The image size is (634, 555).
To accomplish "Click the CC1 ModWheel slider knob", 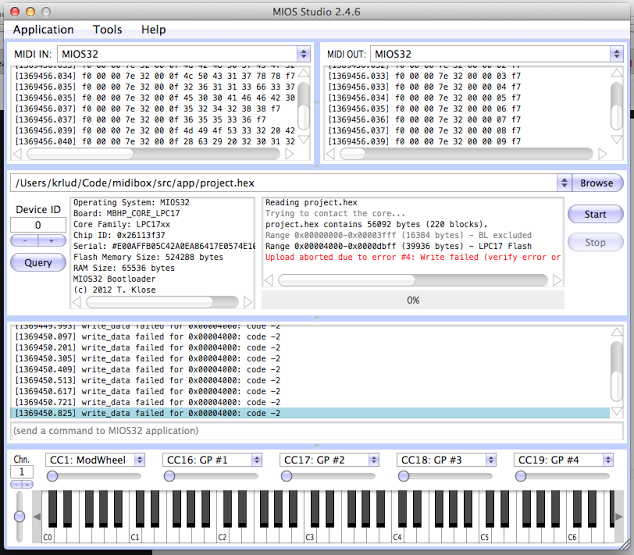I will (52, 477).
